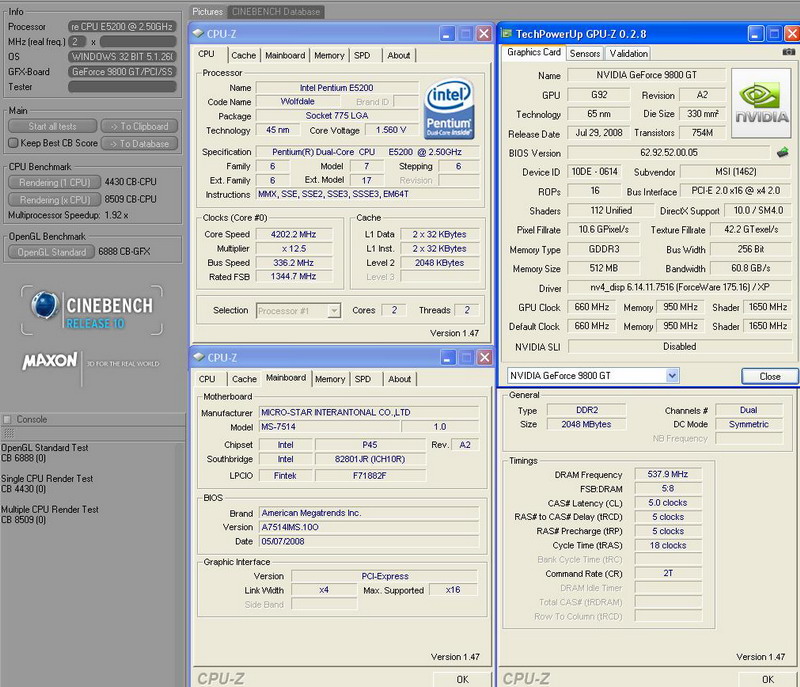This screenshot has height=687, width=800.
Task: Click the BIOS save chip icon
Action: [x=783, y=153]
